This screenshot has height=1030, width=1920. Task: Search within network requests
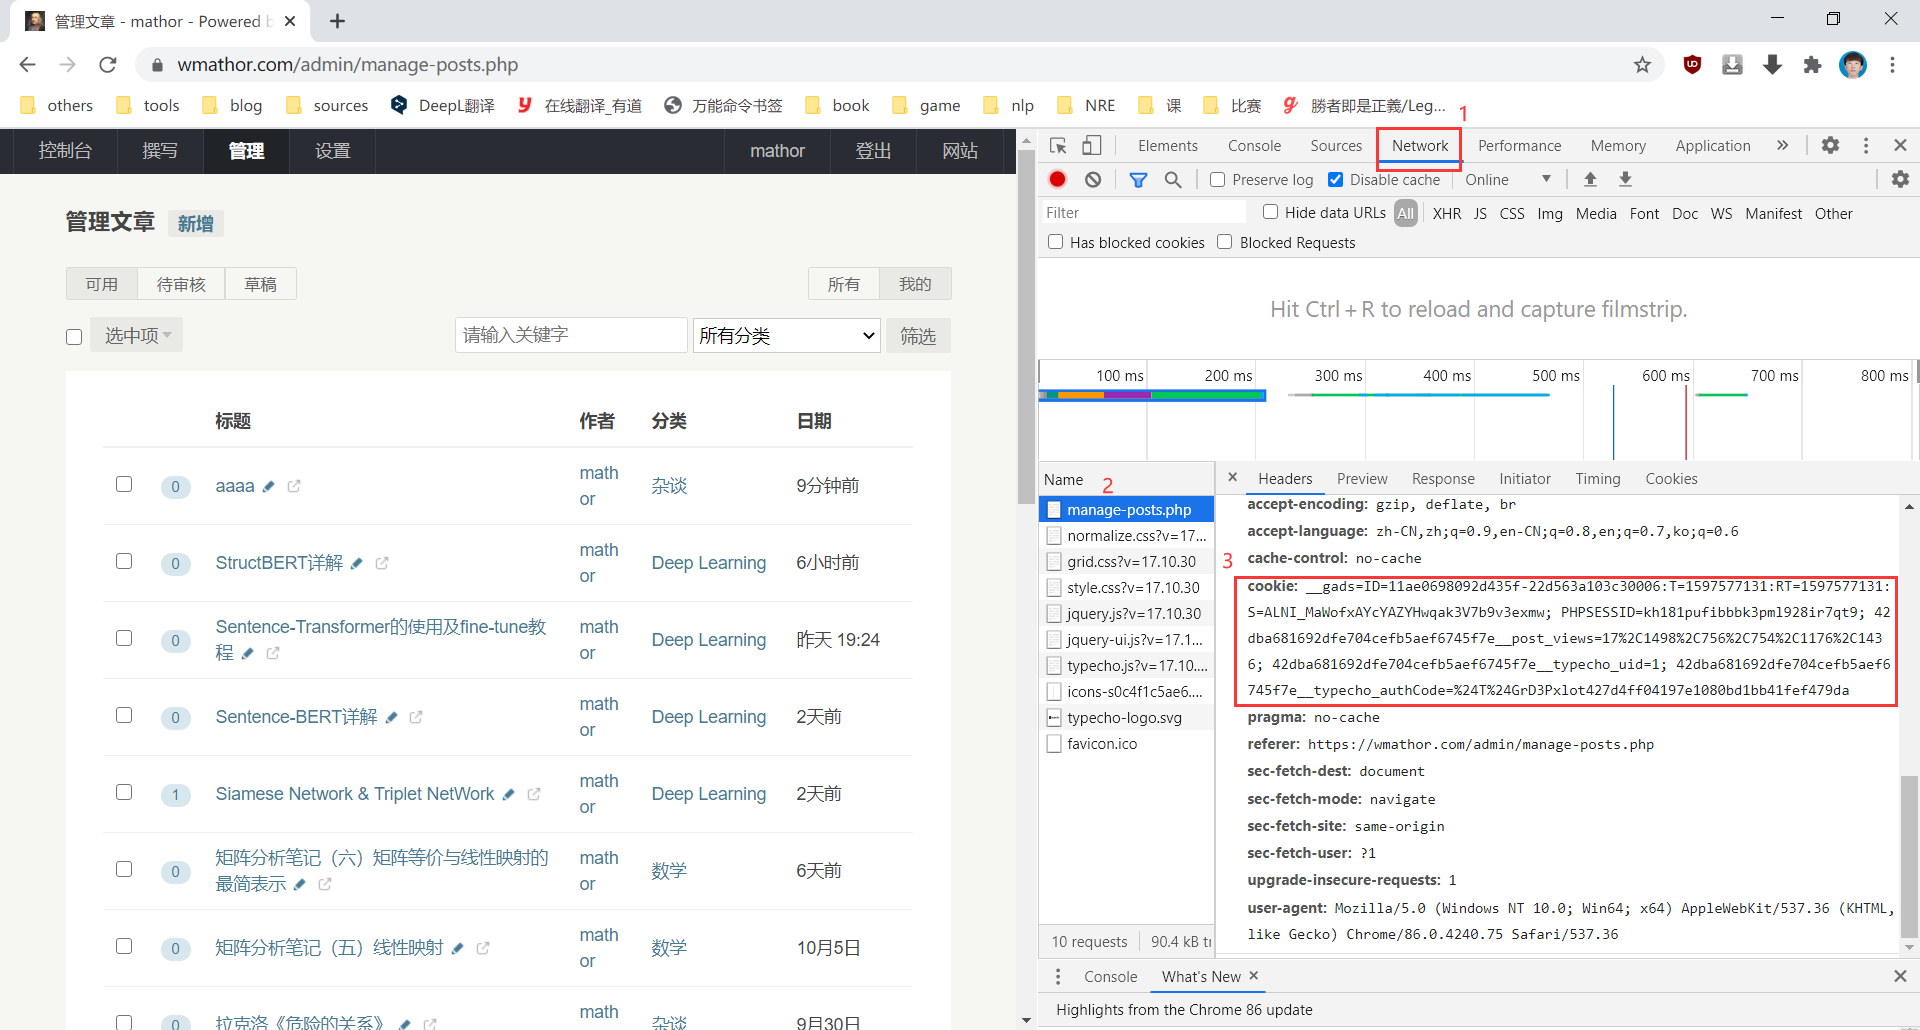pos(1173,179)
